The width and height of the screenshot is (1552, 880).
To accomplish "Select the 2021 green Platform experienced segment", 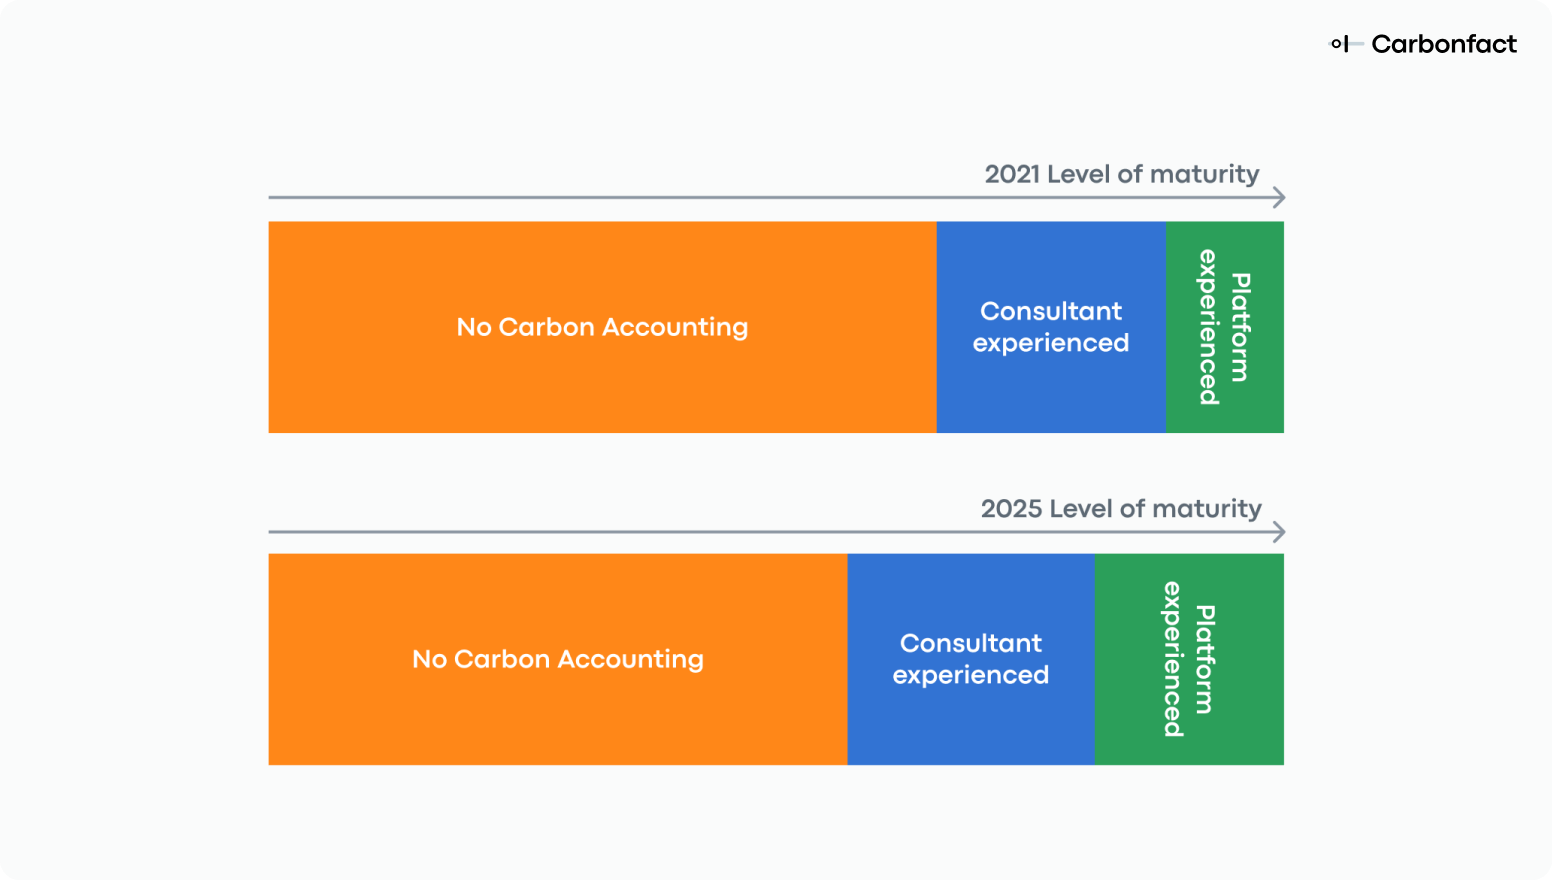I will (1225, 327).
